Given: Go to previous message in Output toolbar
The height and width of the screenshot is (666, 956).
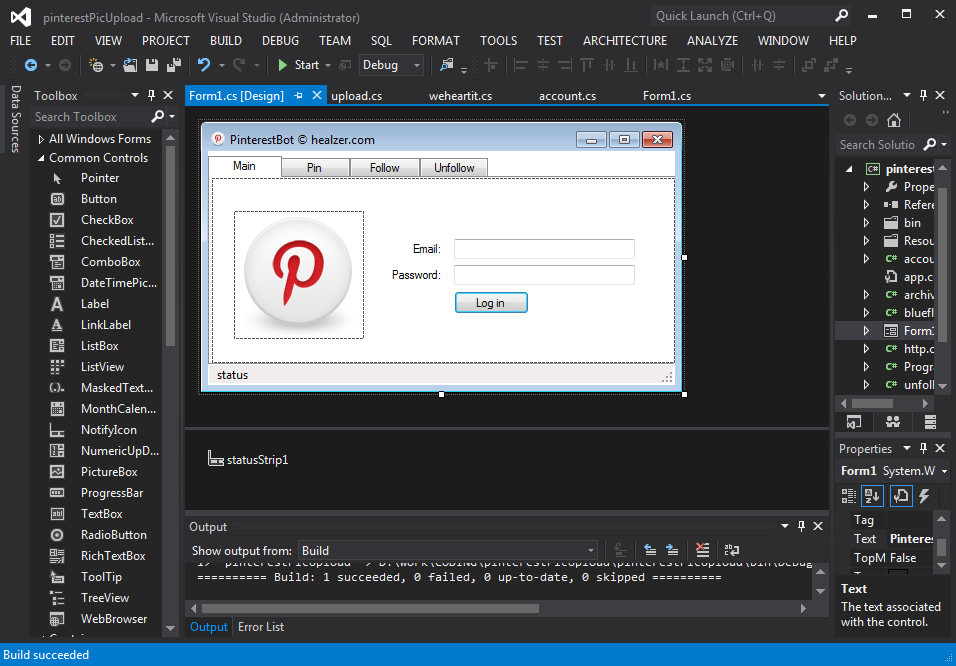Looking at the screenshot, I should pyautogui.click(x=650, y=550).
